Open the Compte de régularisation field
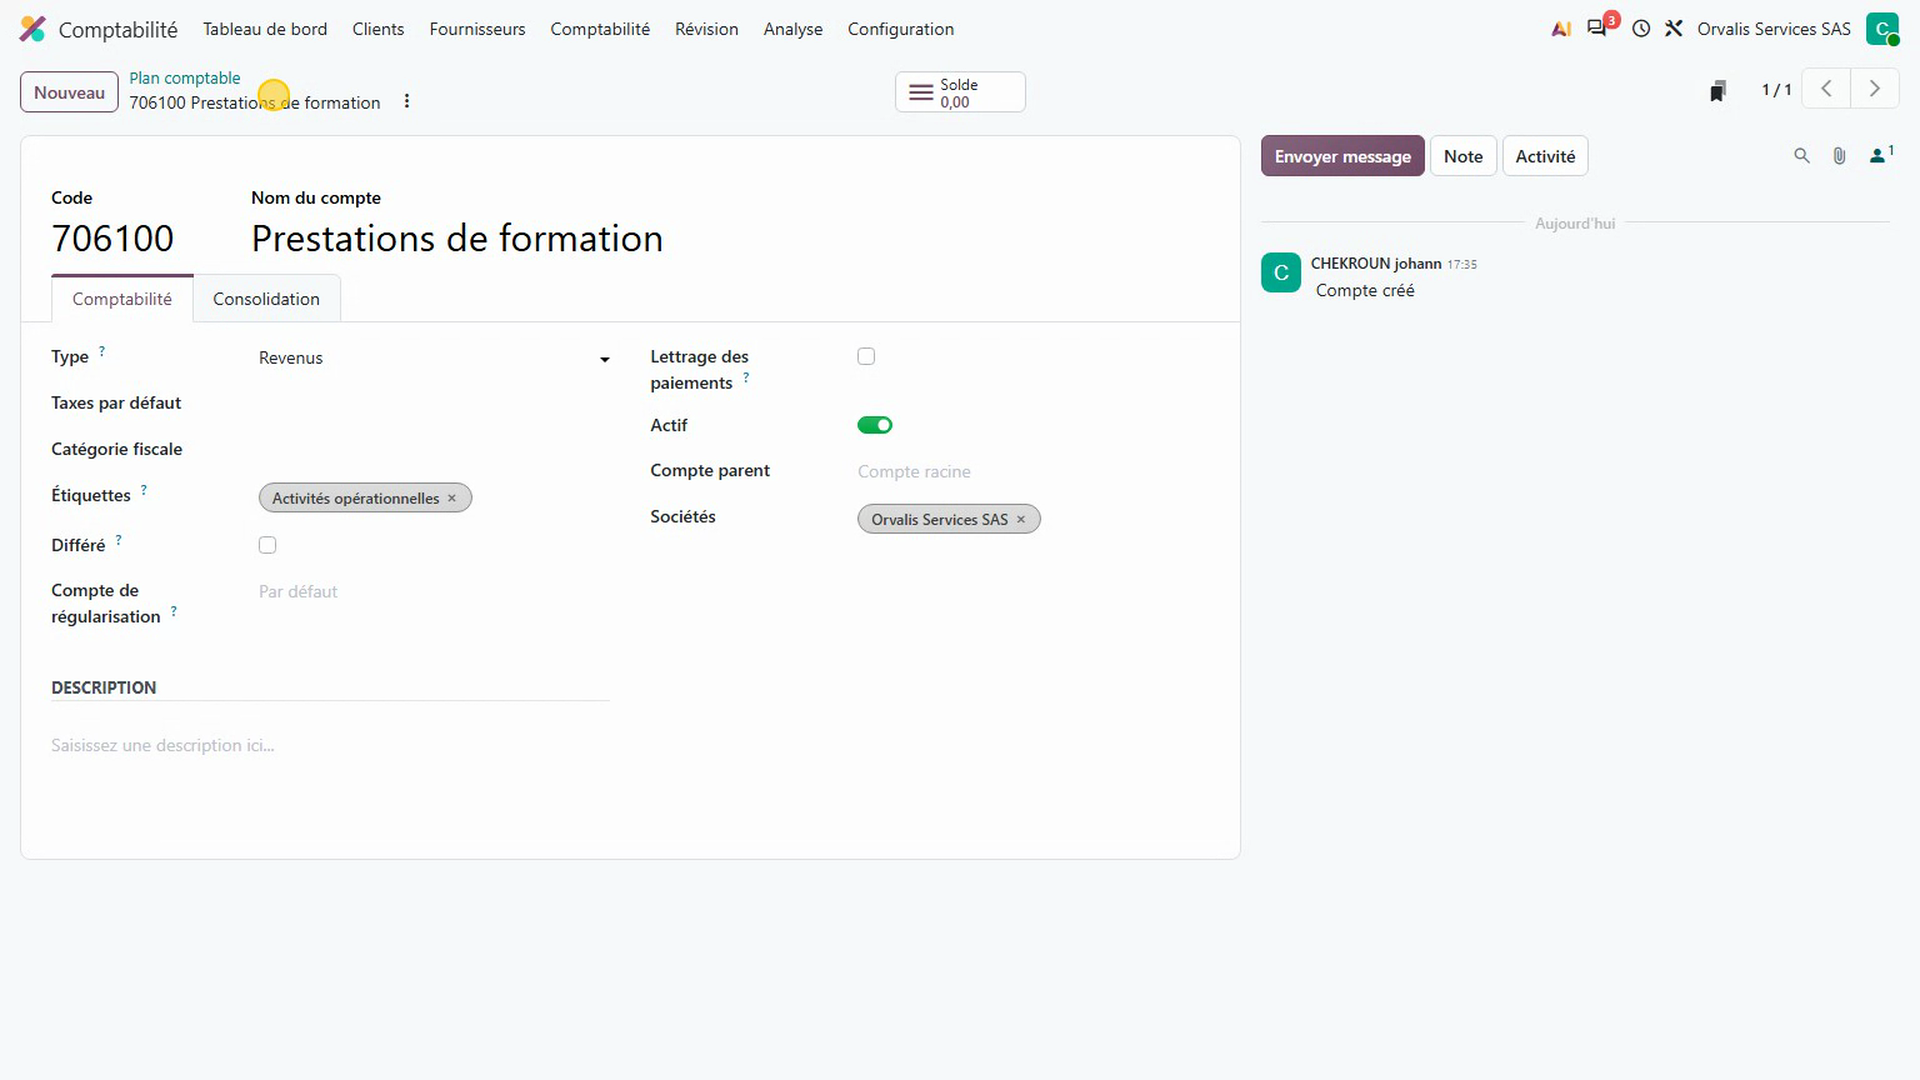The width and height of the screenshot is (1920, 1080). [x=434, y=592]
